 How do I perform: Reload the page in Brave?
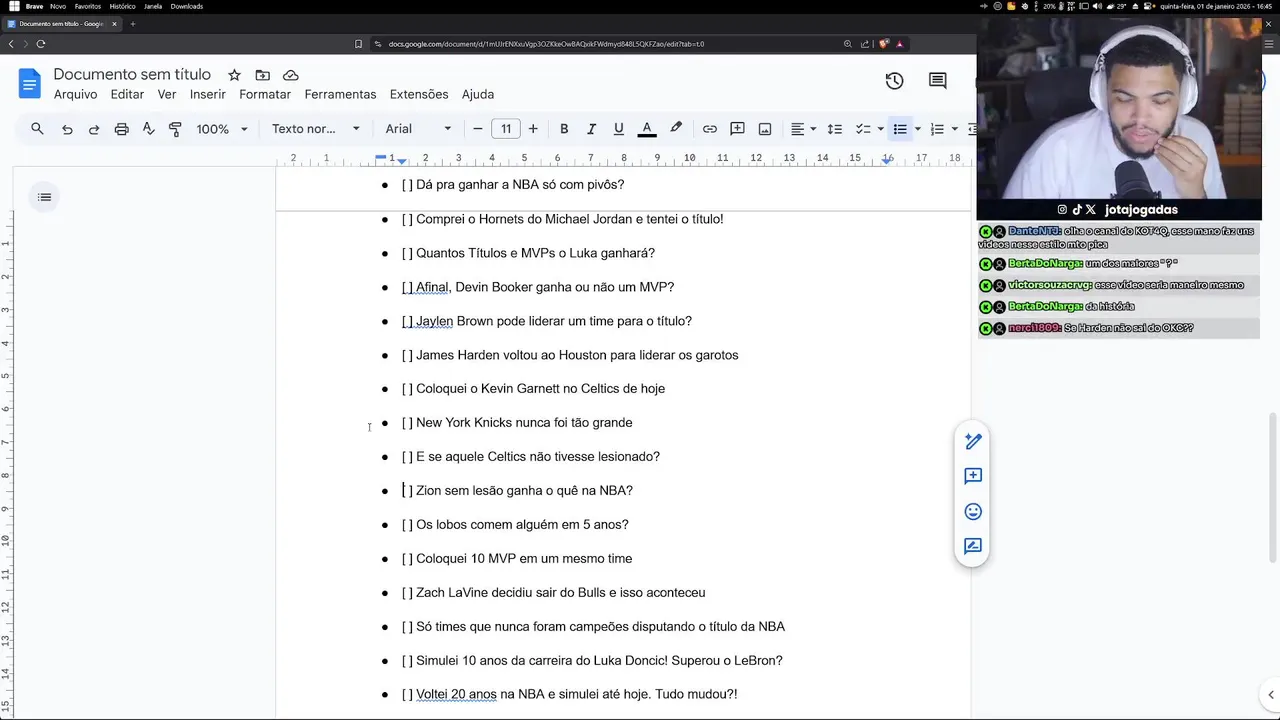point(41,44)
